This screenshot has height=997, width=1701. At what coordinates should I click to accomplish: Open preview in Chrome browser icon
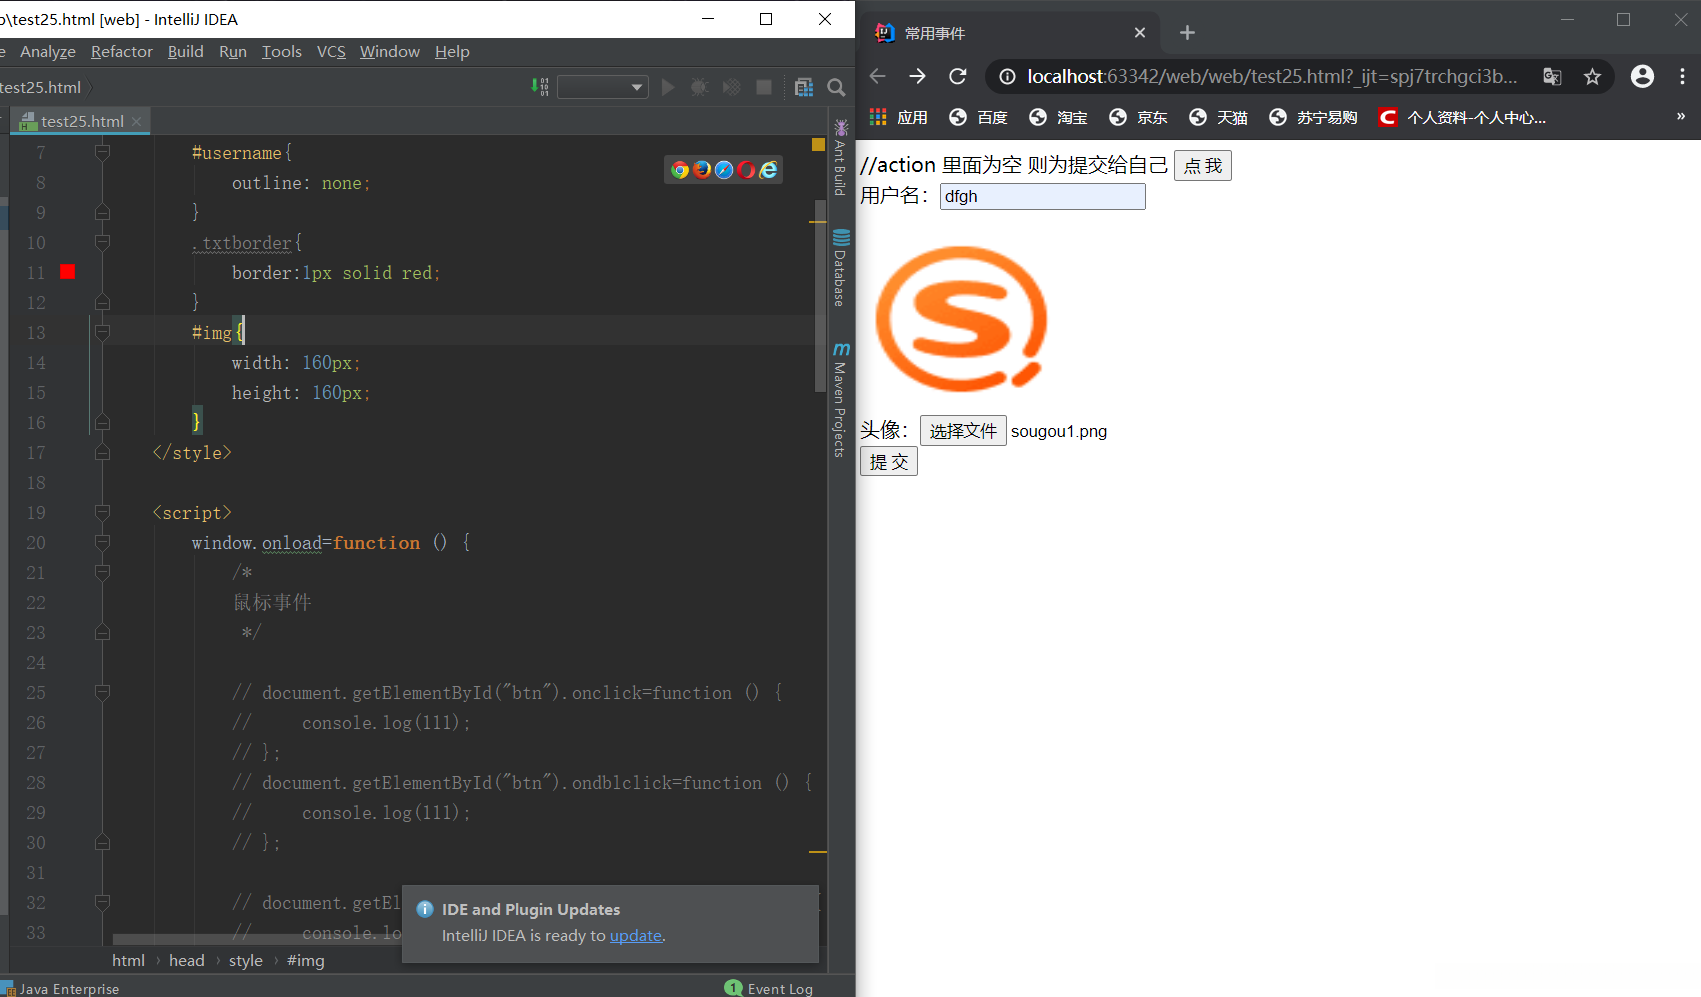(x=680, y=170)
